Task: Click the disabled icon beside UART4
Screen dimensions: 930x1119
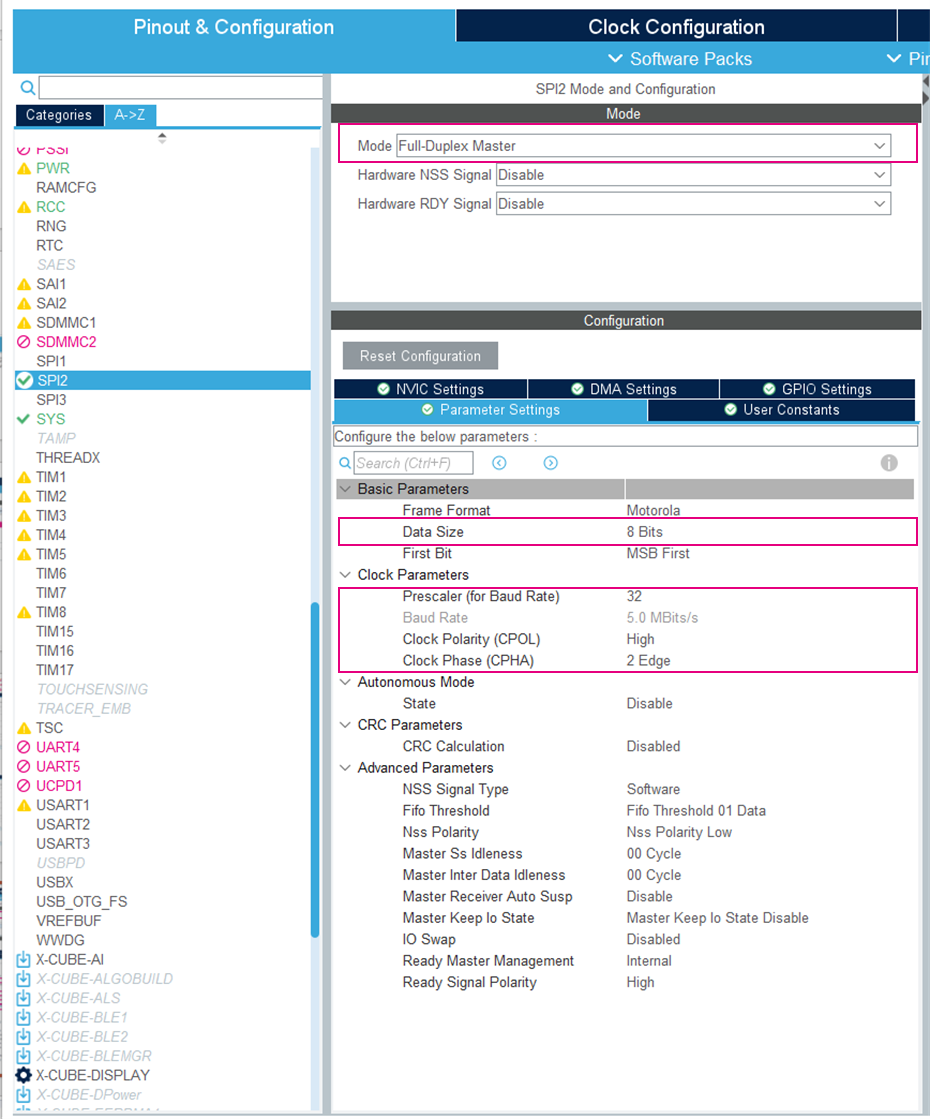Action: point(24,747)
